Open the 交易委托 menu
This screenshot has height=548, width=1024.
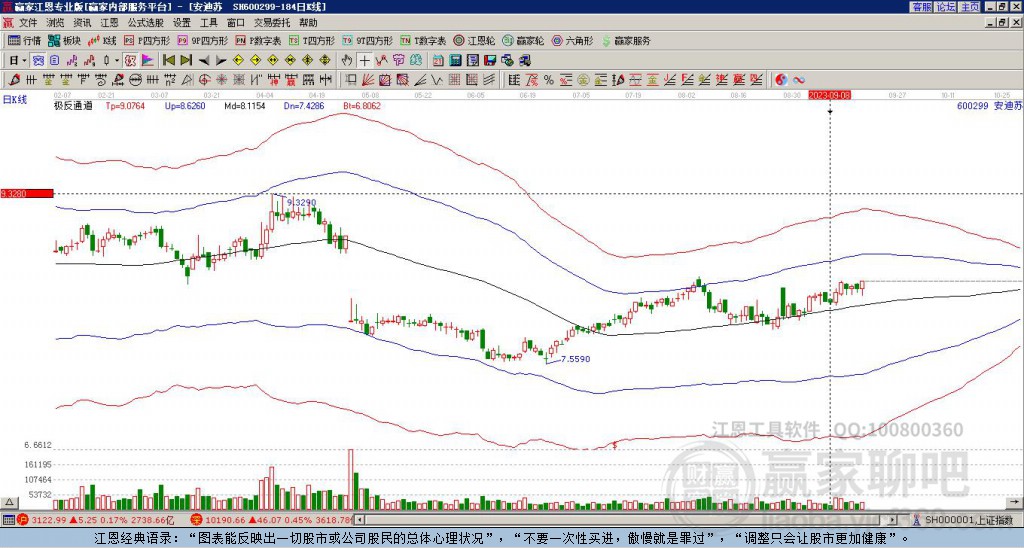click(272, 23)
